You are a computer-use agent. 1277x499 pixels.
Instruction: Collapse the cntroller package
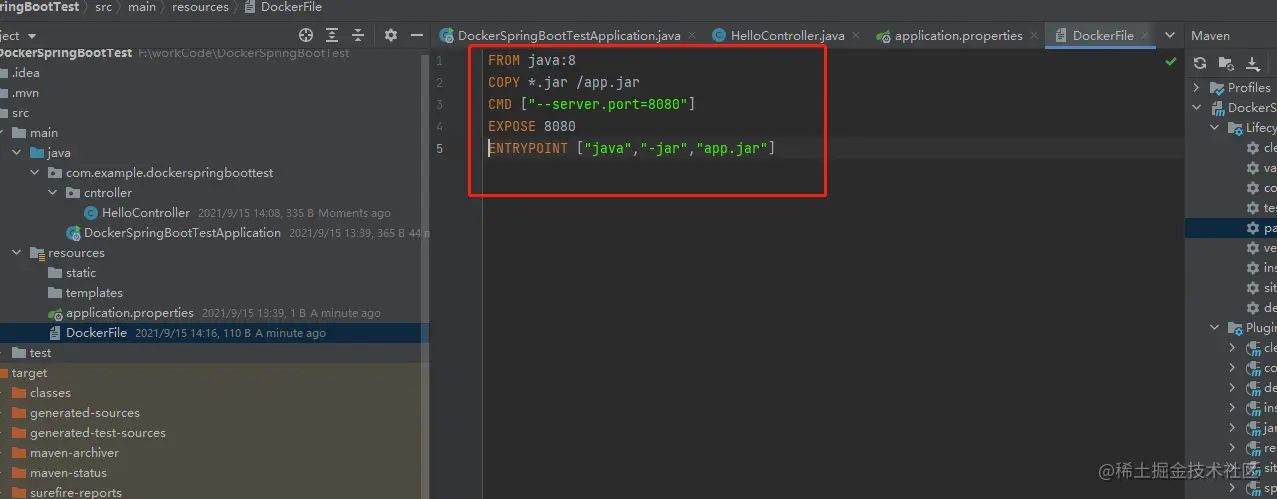pyautogui.click(x=53, y=193)
